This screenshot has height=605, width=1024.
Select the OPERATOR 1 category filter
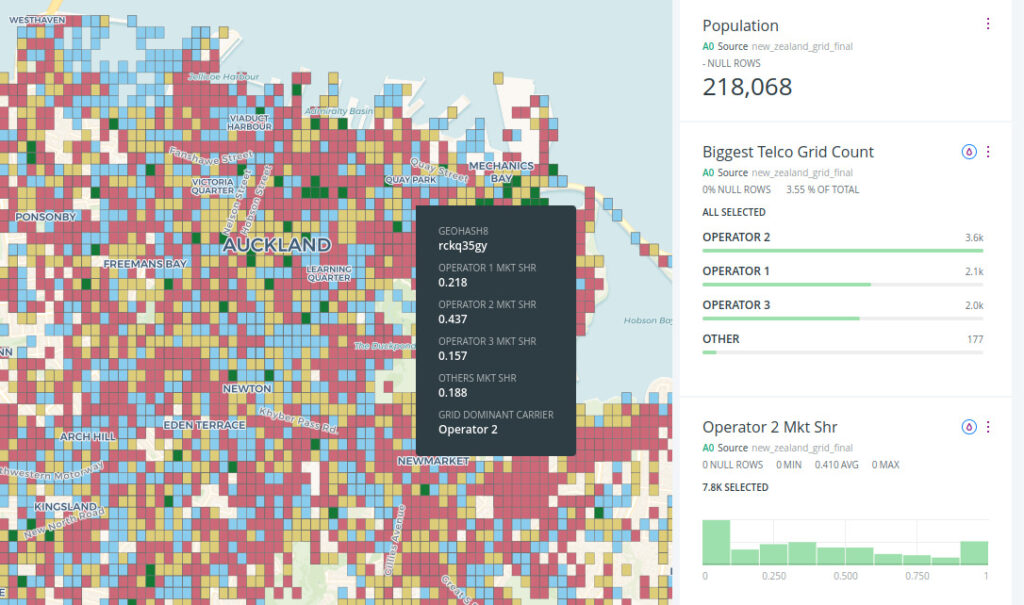[737, 271]
